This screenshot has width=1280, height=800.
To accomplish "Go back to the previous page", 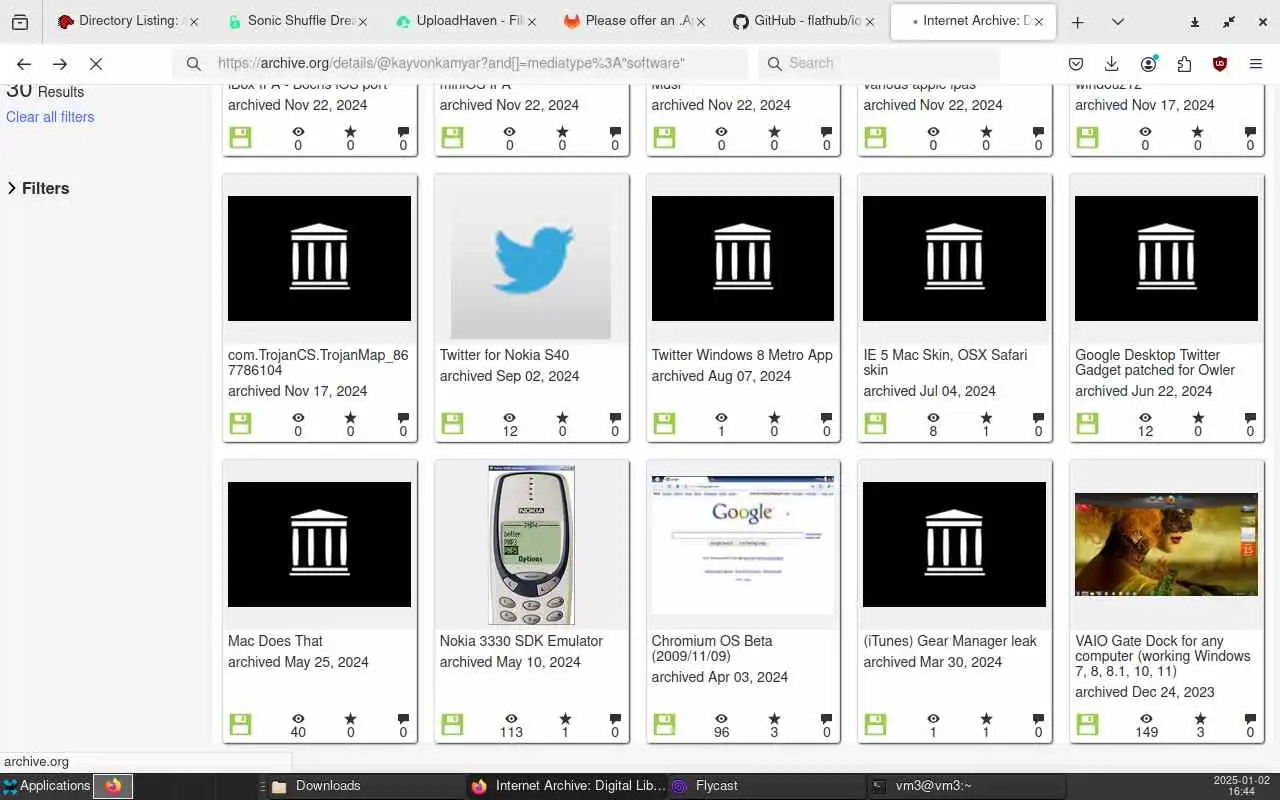I will pos(24,64).
